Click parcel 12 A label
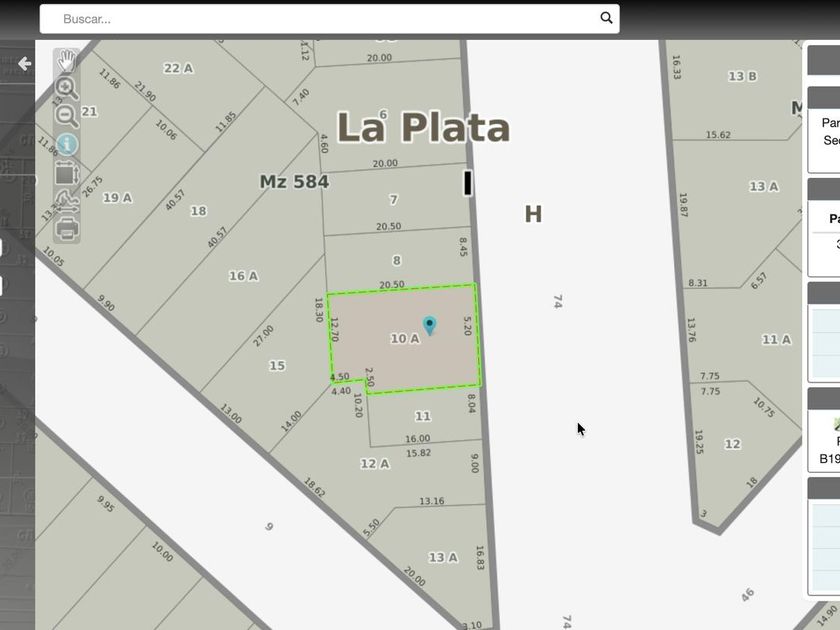 (374, 464)
